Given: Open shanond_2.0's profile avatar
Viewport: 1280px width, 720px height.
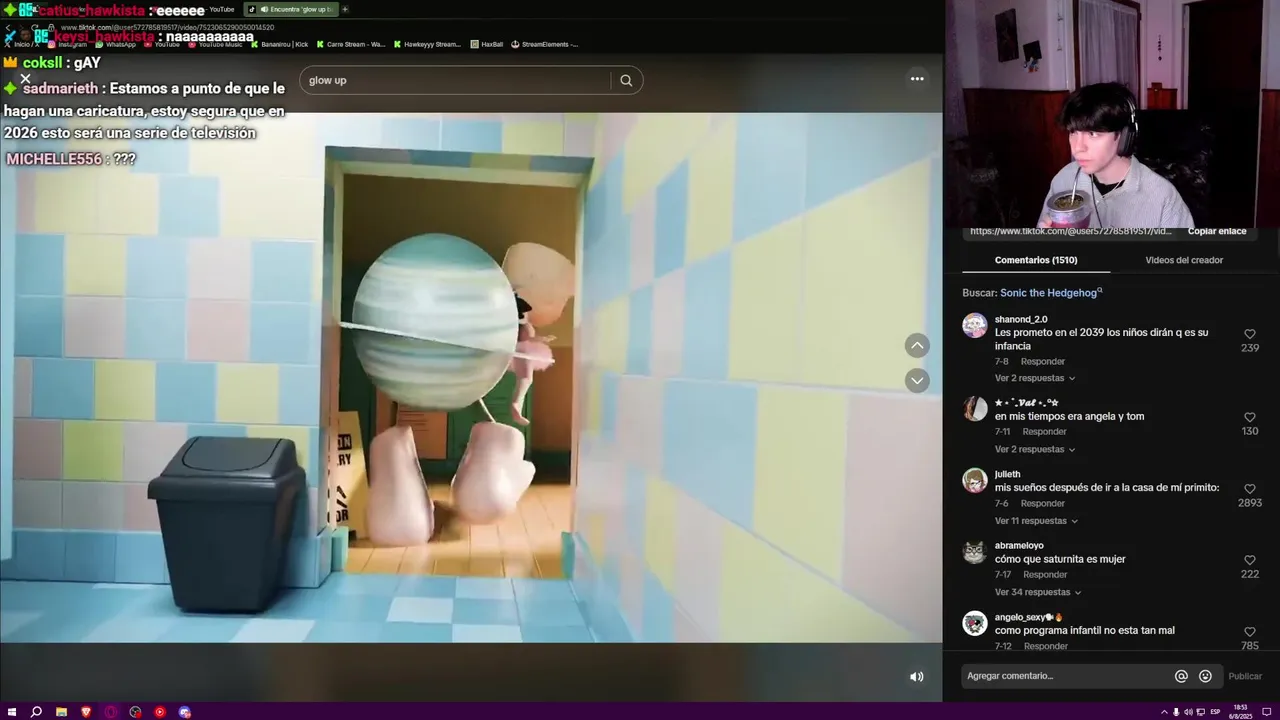Looking at the screenshot, I should point(975,325).
